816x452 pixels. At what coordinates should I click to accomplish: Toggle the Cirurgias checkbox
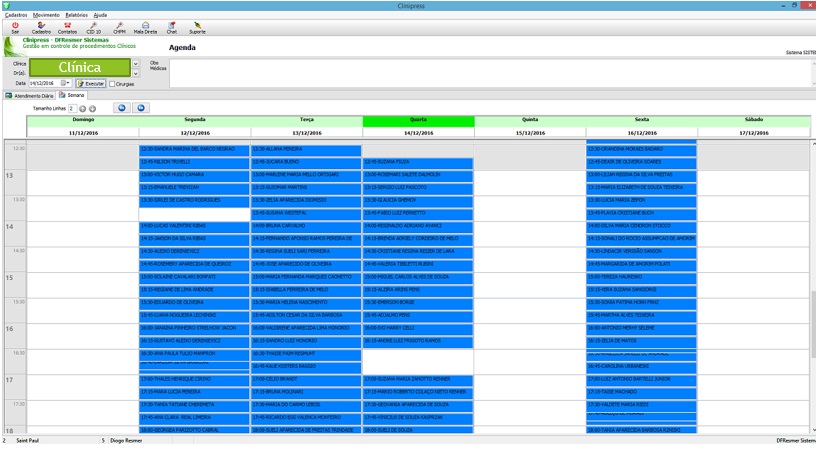(x=111, y=84)
